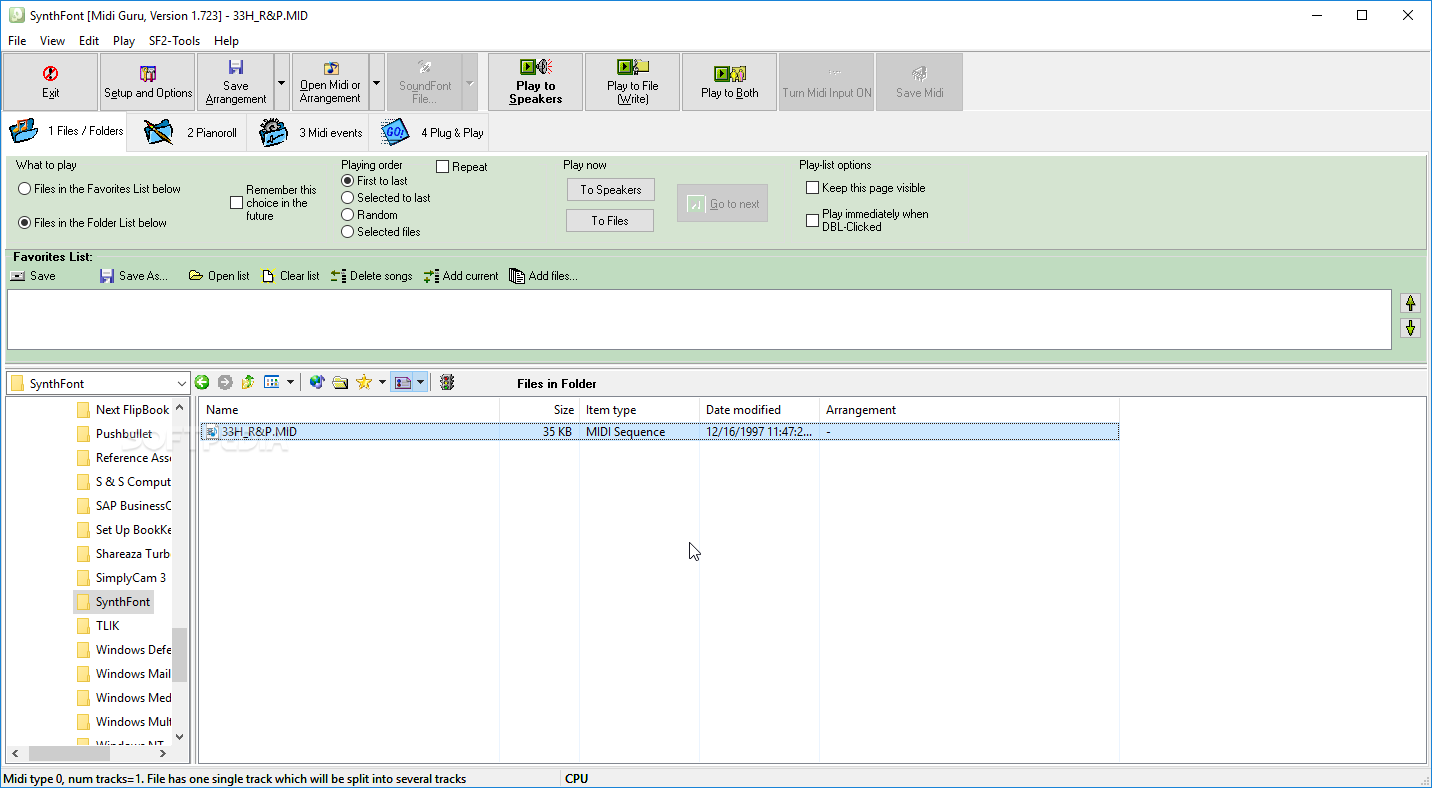Click Open Midi or Arrangement button
The image size is (1432, 788).
[330, 82]
